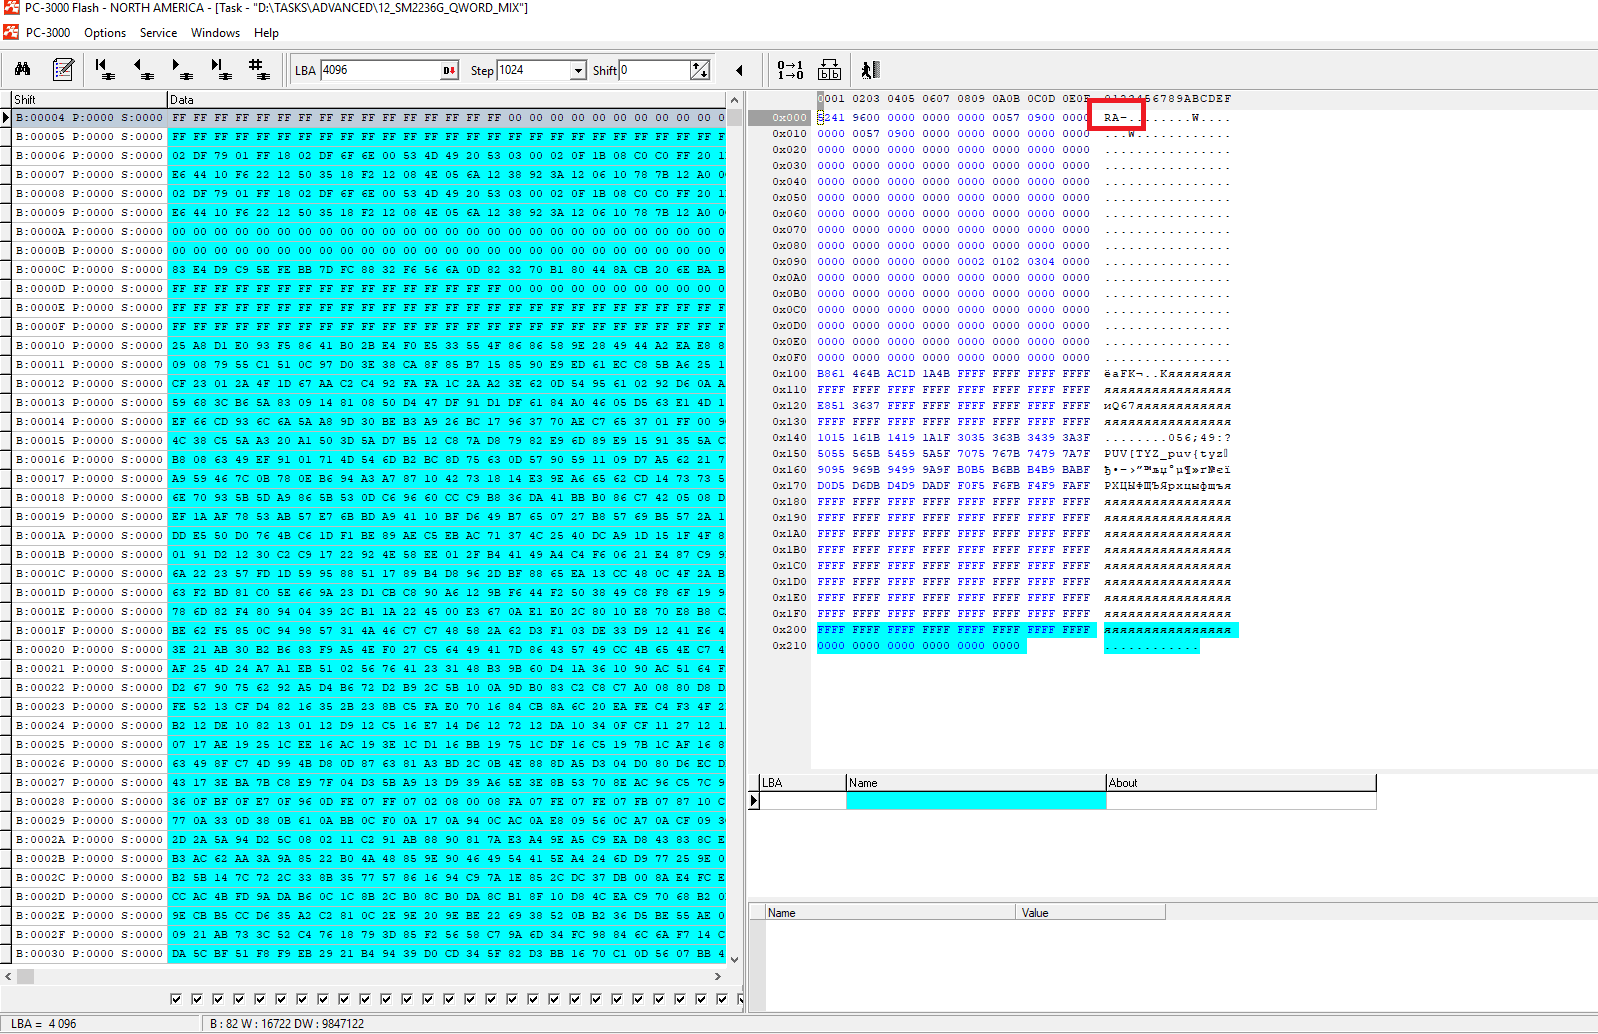Click the application icon in the title bar
The height and width of the screenshot is (1034, 1598).
(x=11, y=7)
